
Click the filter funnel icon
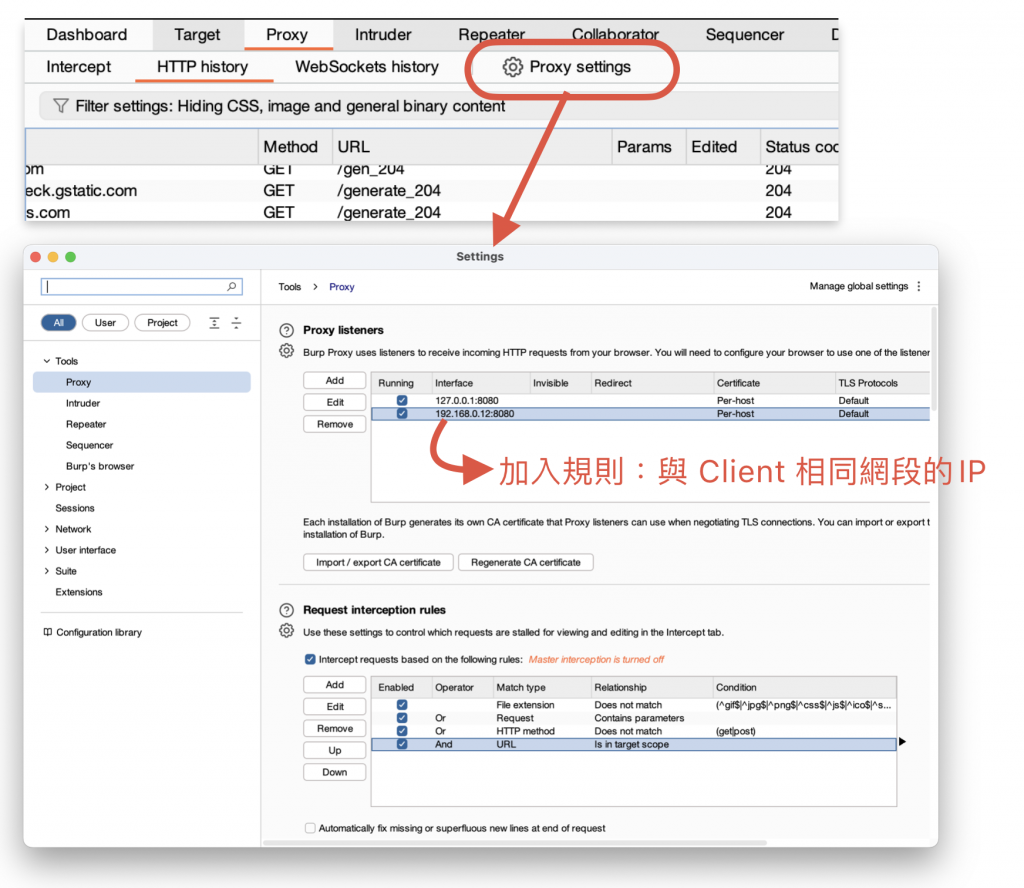(61, 106)
